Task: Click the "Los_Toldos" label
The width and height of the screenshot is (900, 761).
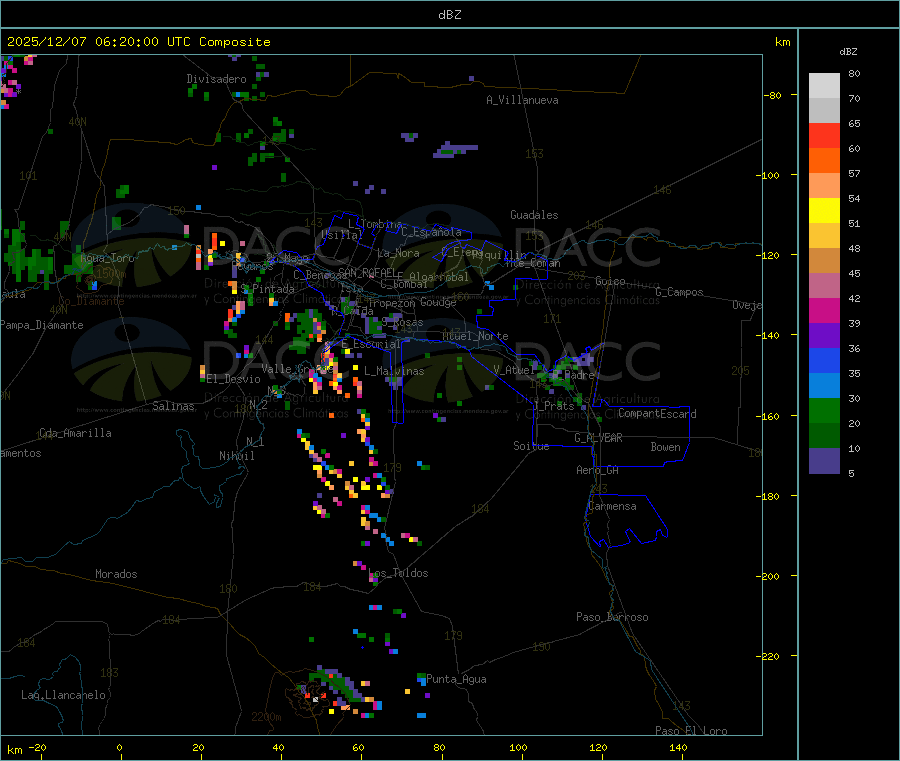Action: [398, 573]
